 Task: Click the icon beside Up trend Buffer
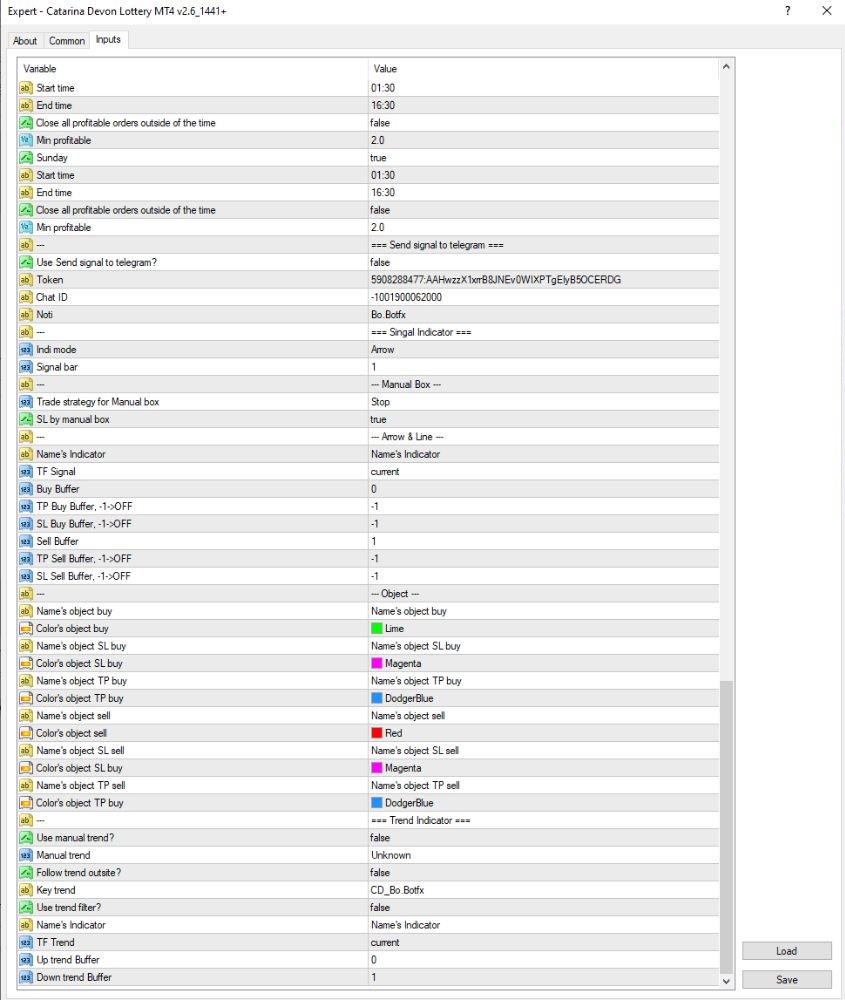point(26,960)
